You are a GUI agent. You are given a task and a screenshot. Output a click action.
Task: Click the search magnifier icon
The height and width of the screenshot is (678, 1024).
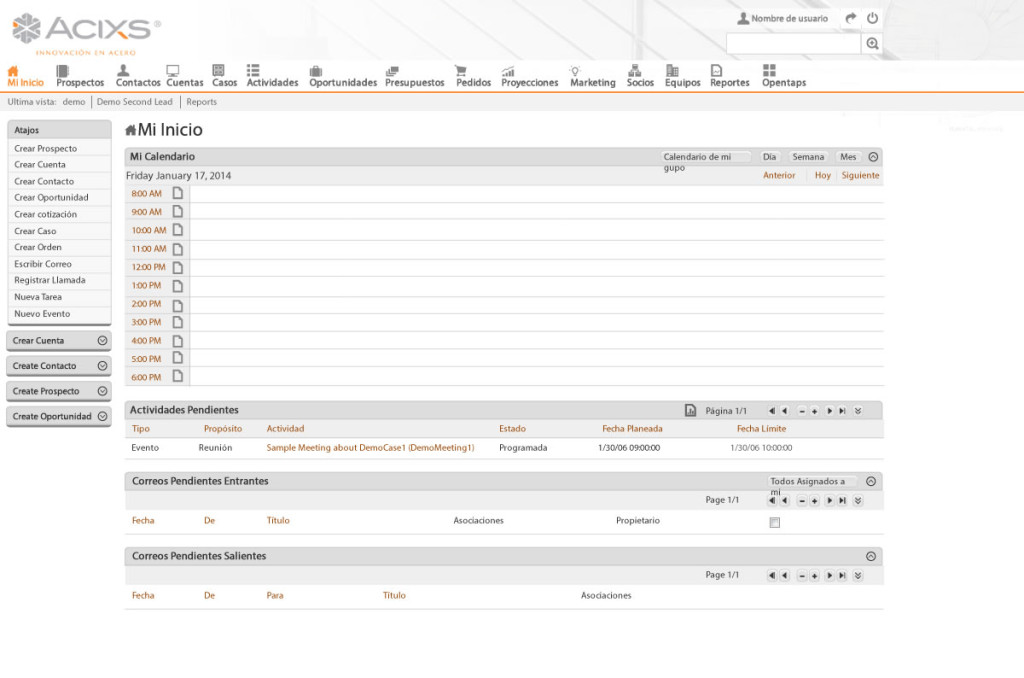(x=873, y=44)
